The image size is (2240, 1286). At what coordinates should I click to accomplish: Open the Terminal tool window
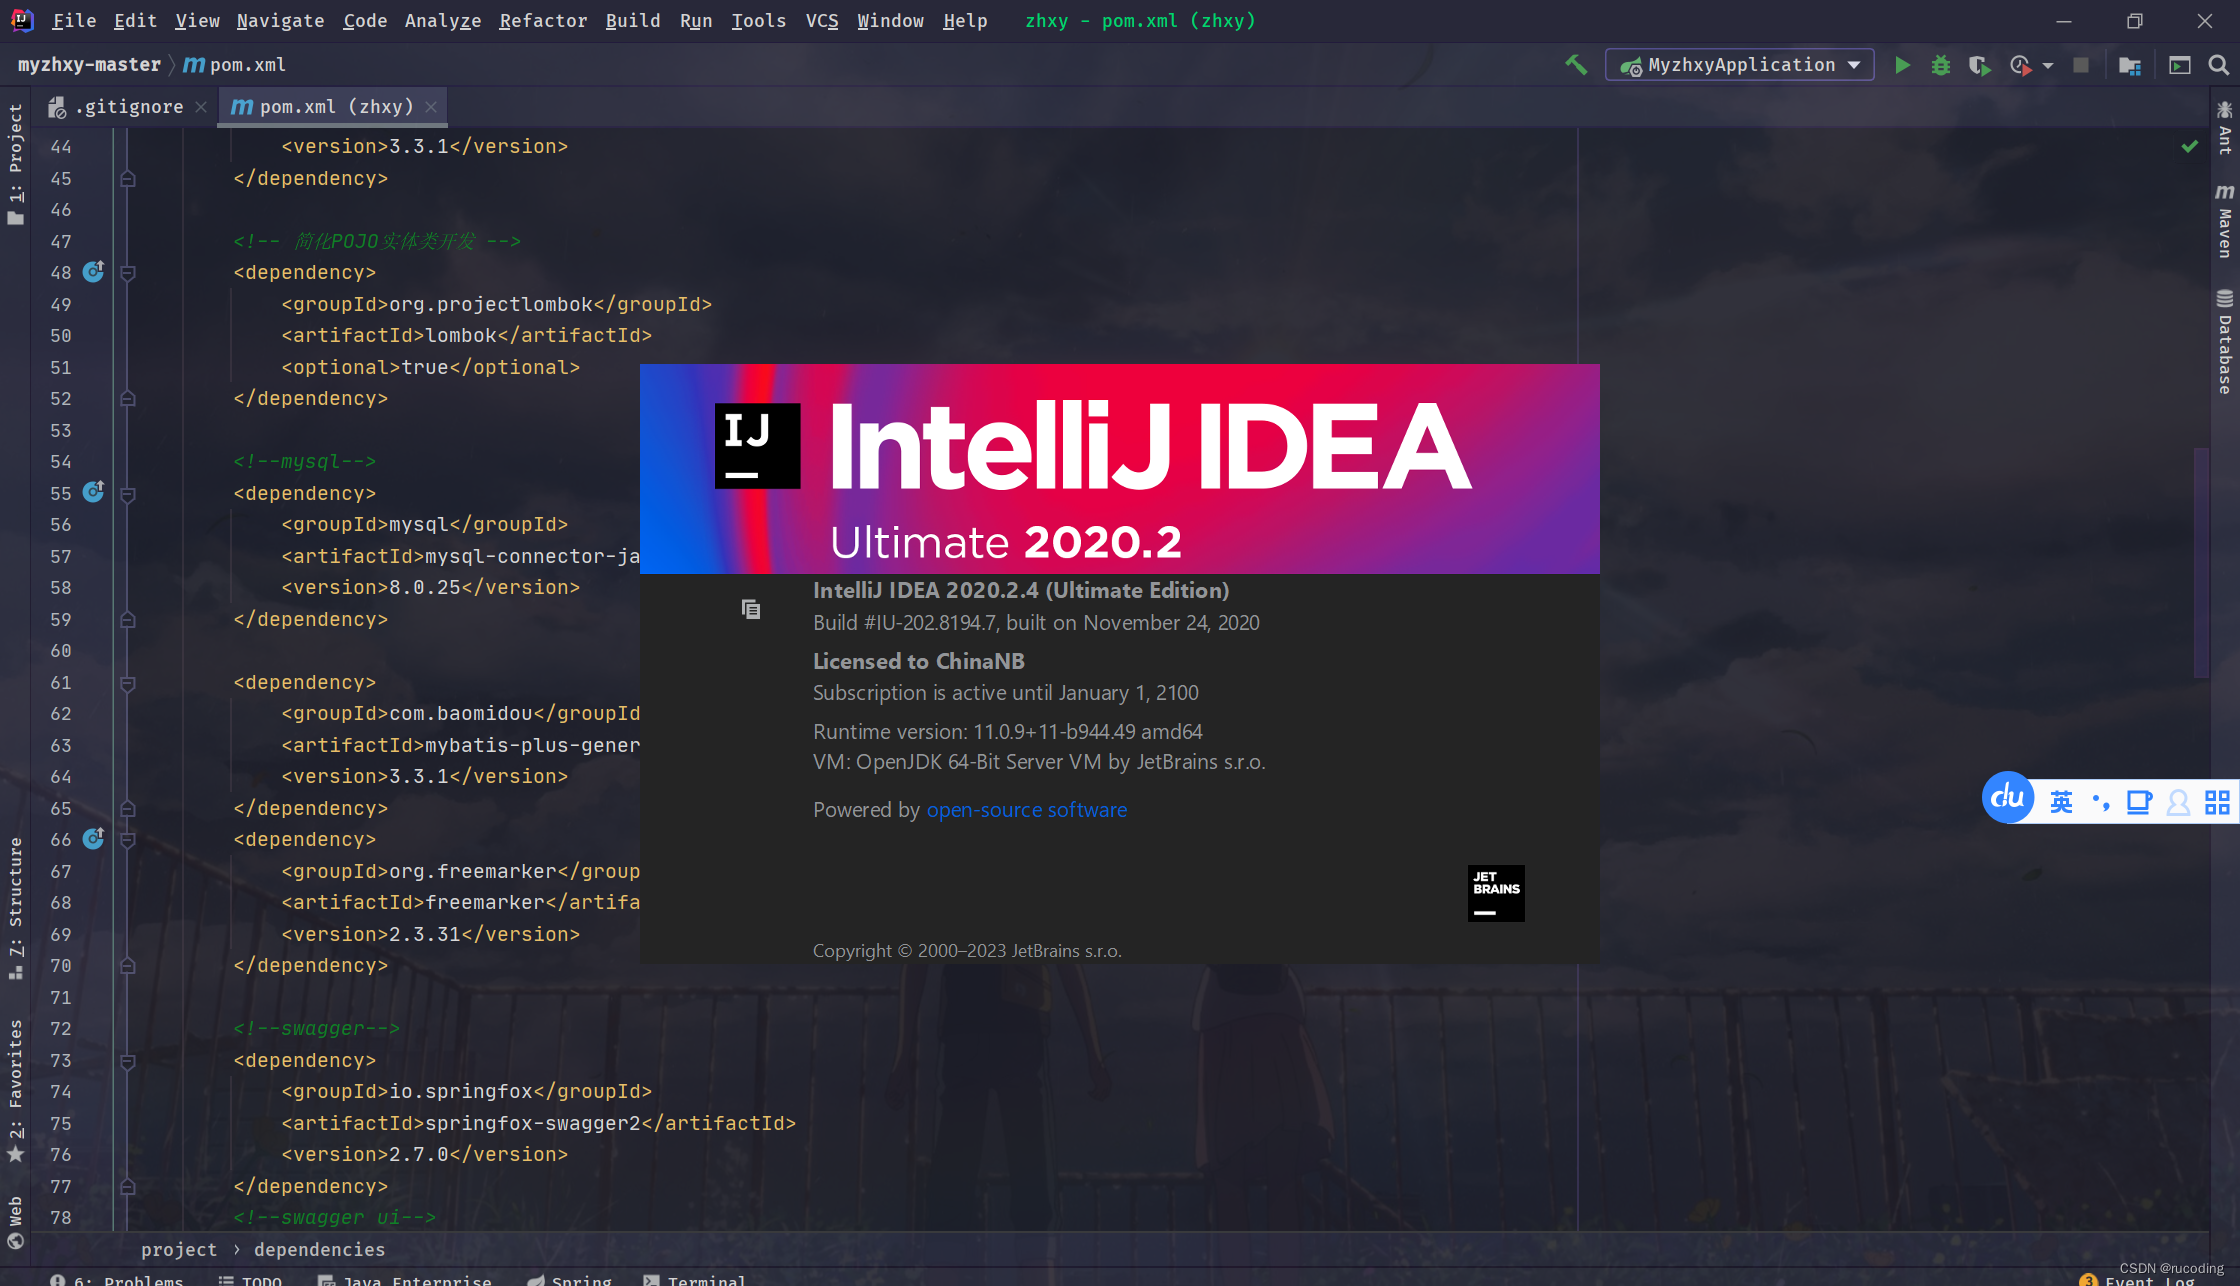coord(696,1279)
